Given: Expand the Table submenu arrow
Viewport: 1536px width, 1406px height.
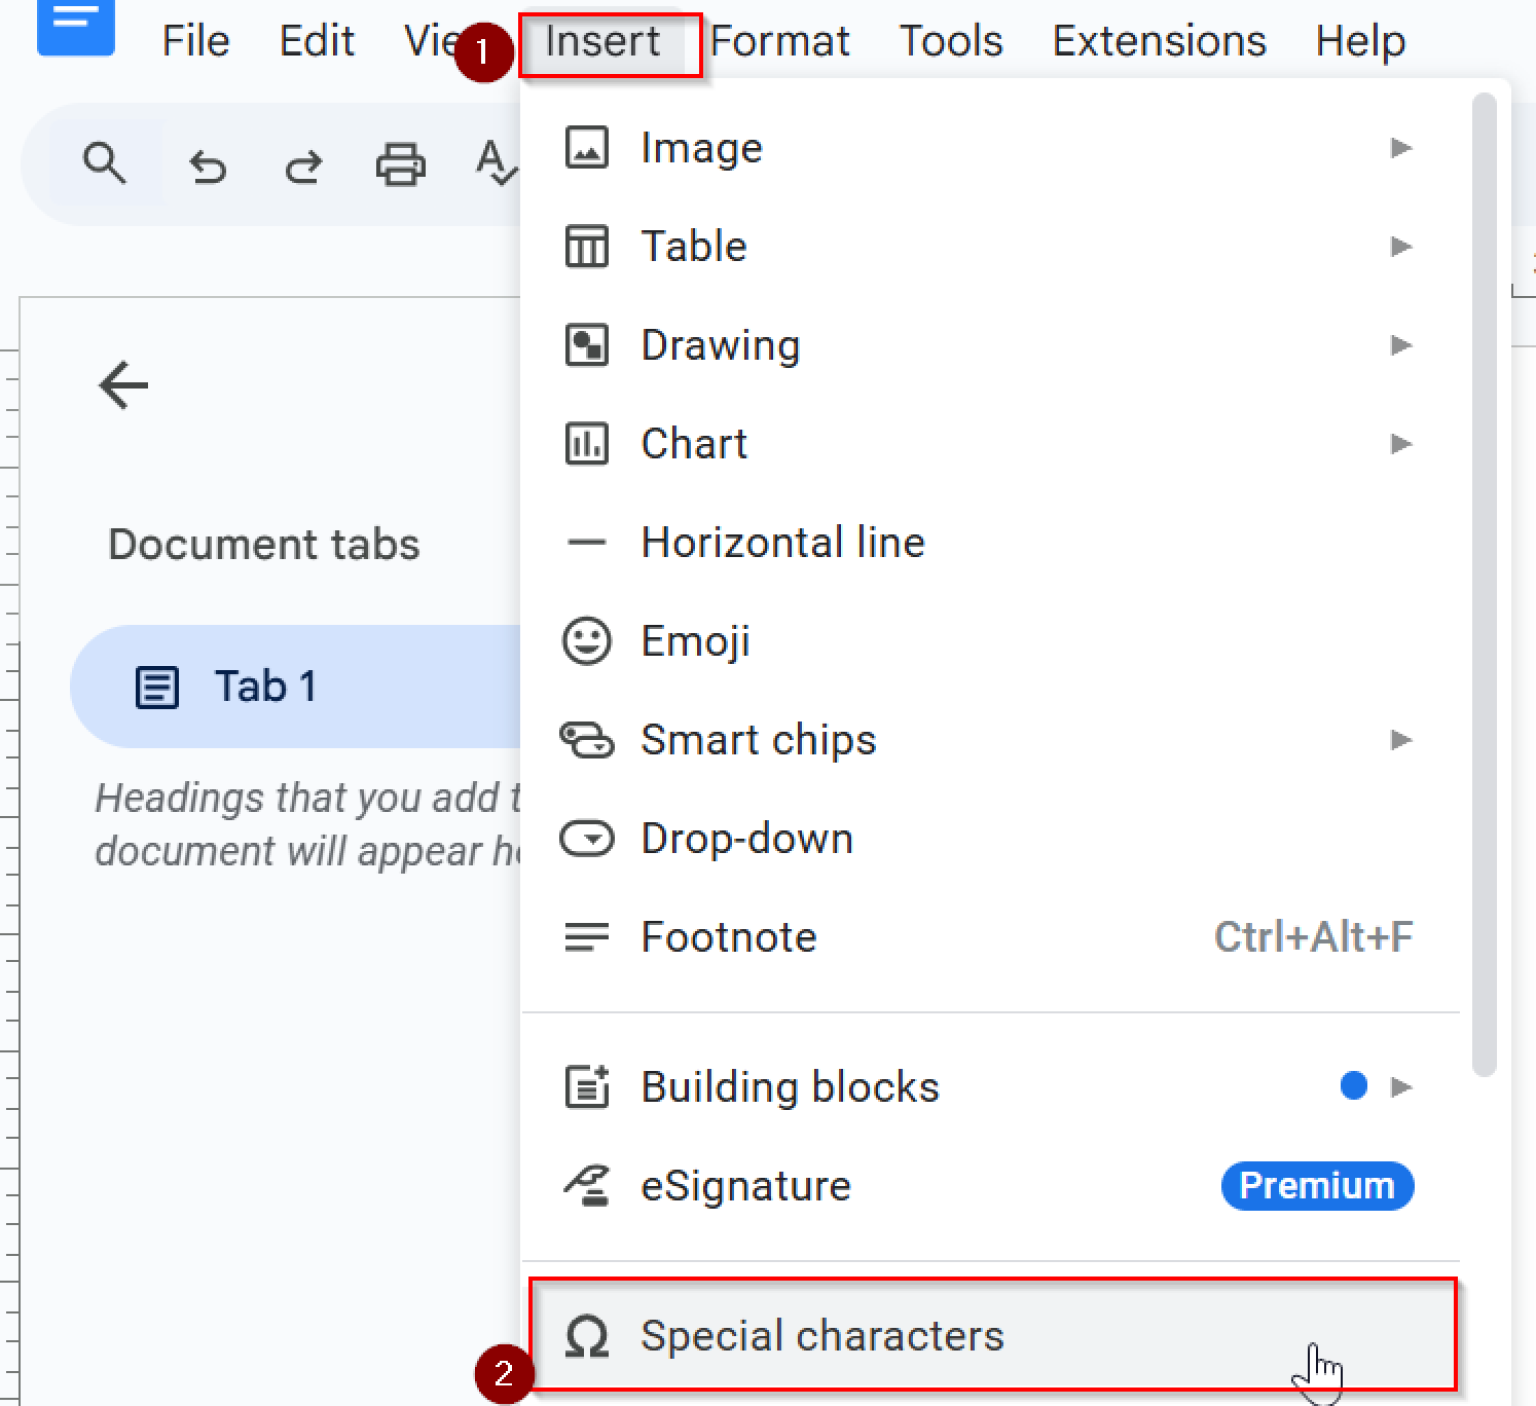Looking at the screenshot, I should coord(1401,246).
